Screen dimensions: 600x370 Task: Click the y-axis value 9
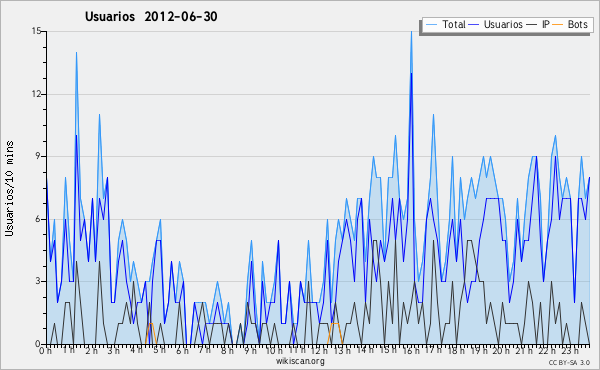click(x=39, y=156)
